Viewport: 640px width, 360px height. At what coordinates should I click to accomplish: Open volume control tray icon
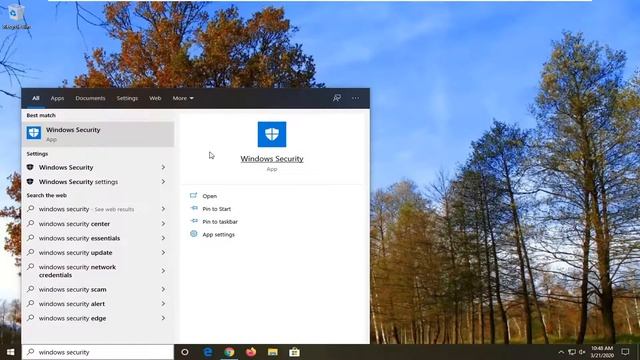(582, 352)
